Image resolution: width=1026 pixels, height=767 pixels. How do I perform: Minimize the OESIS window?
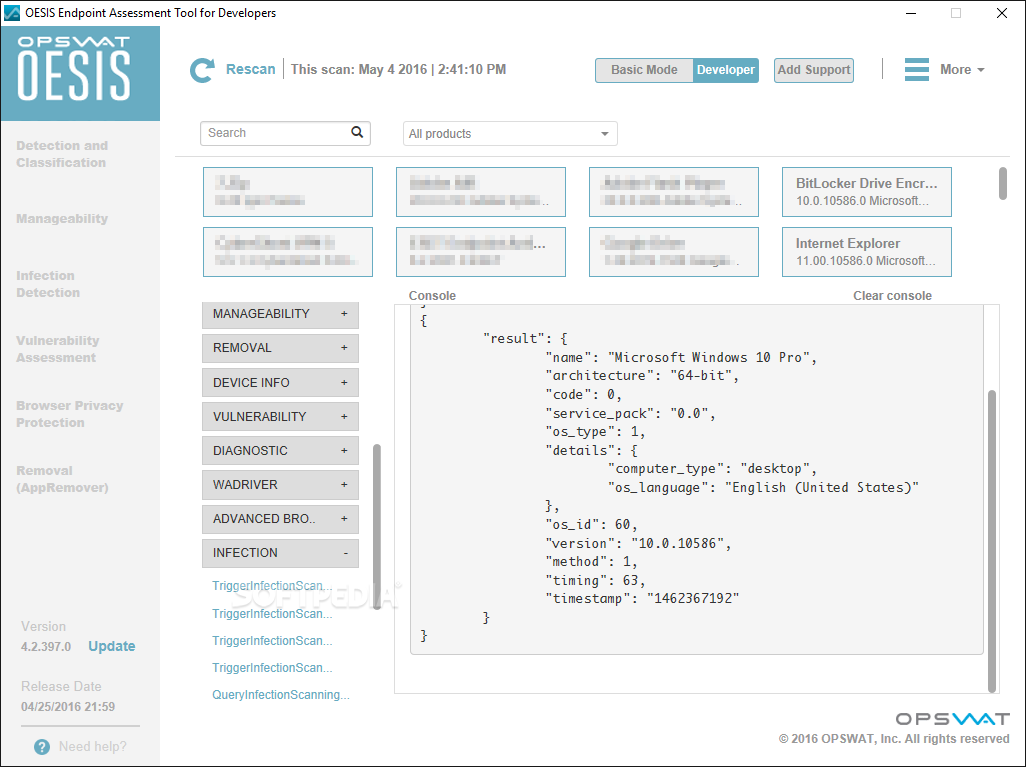(911, 13)
